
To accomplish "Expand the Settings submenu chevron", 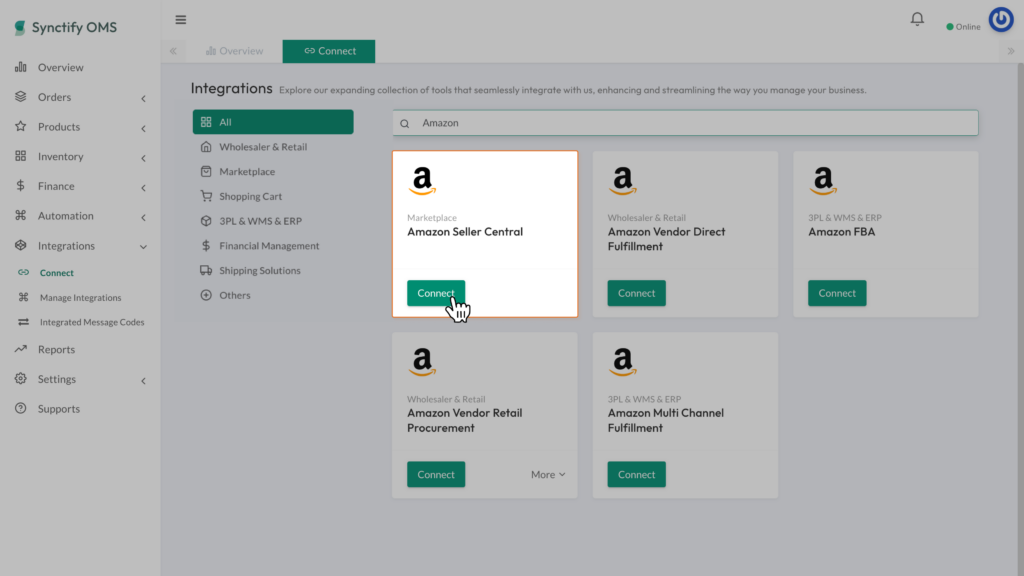I will pos(143,381).
